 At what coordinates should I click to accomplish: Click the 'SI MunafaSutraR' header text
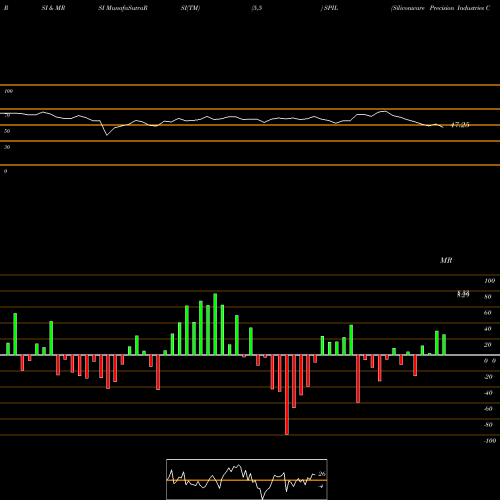(123, 8)
